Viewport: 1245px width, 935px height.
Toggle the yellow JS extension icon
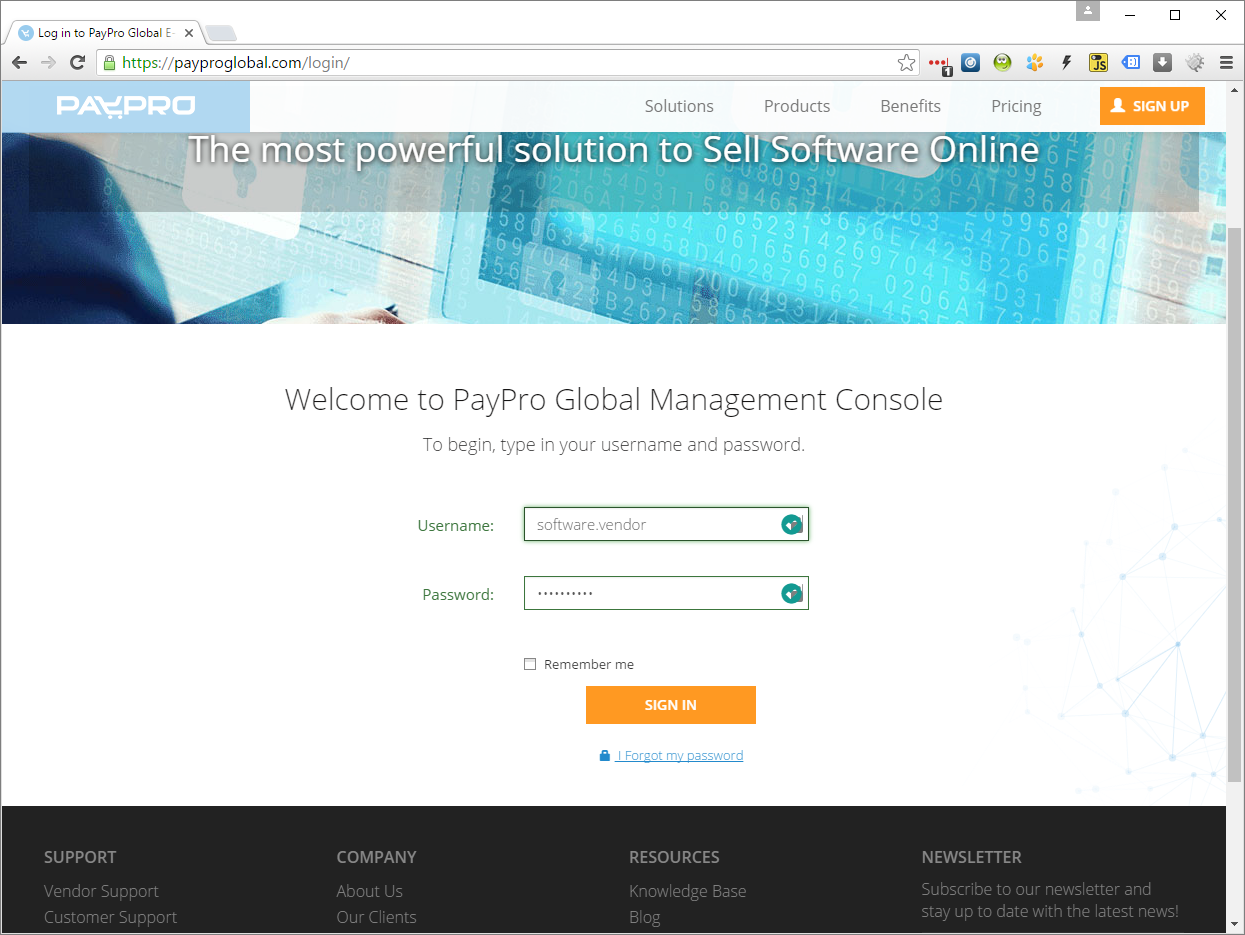point(1098,63)
